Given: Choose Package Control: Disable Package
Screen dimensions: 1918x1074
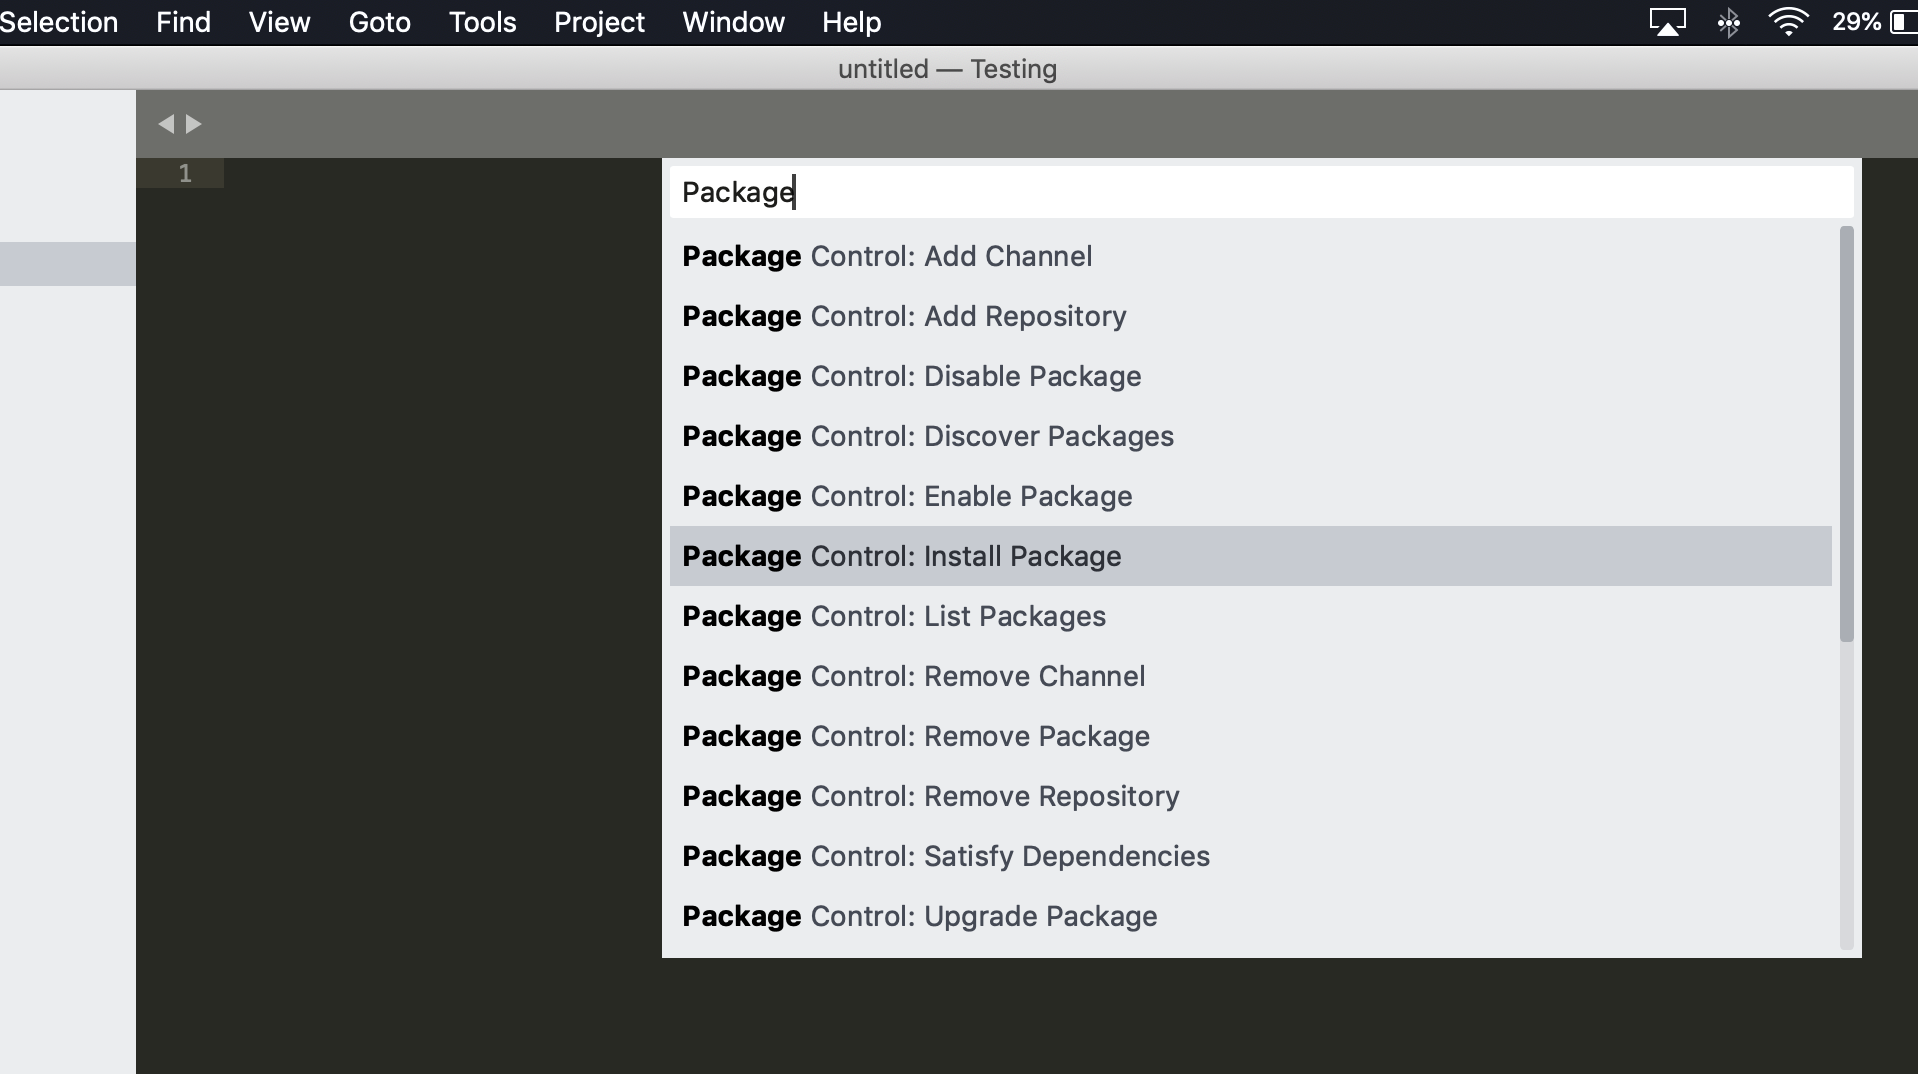Looking at the screenshot, I should 910,377.
